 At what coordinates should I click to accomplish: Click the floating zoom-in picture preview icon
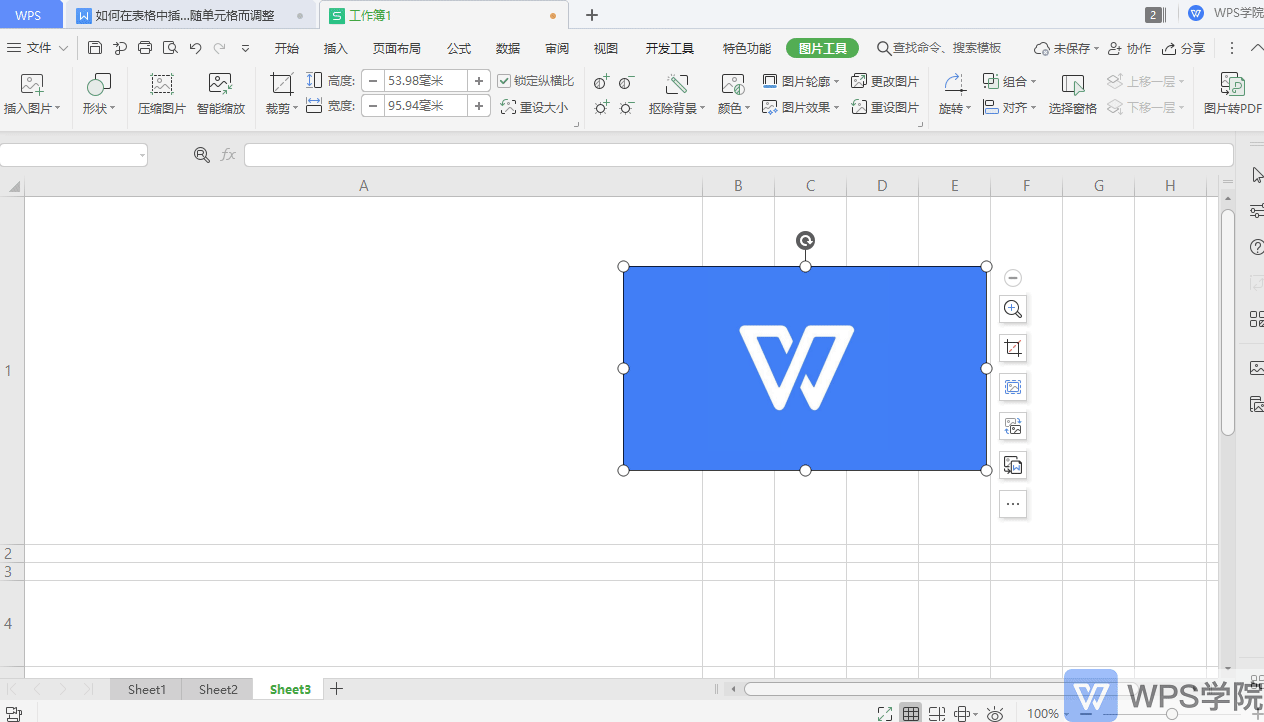tap(1013, 309)
